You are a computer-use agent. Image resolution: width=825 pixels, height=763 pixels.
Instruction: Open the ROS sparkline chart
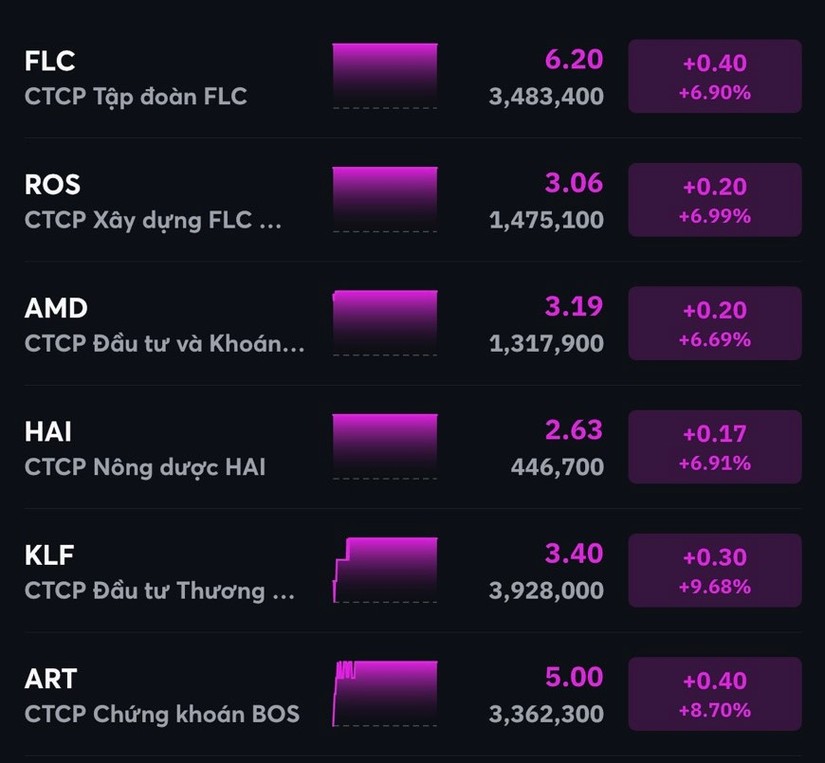pyautogui.click(x=385, y=200)
